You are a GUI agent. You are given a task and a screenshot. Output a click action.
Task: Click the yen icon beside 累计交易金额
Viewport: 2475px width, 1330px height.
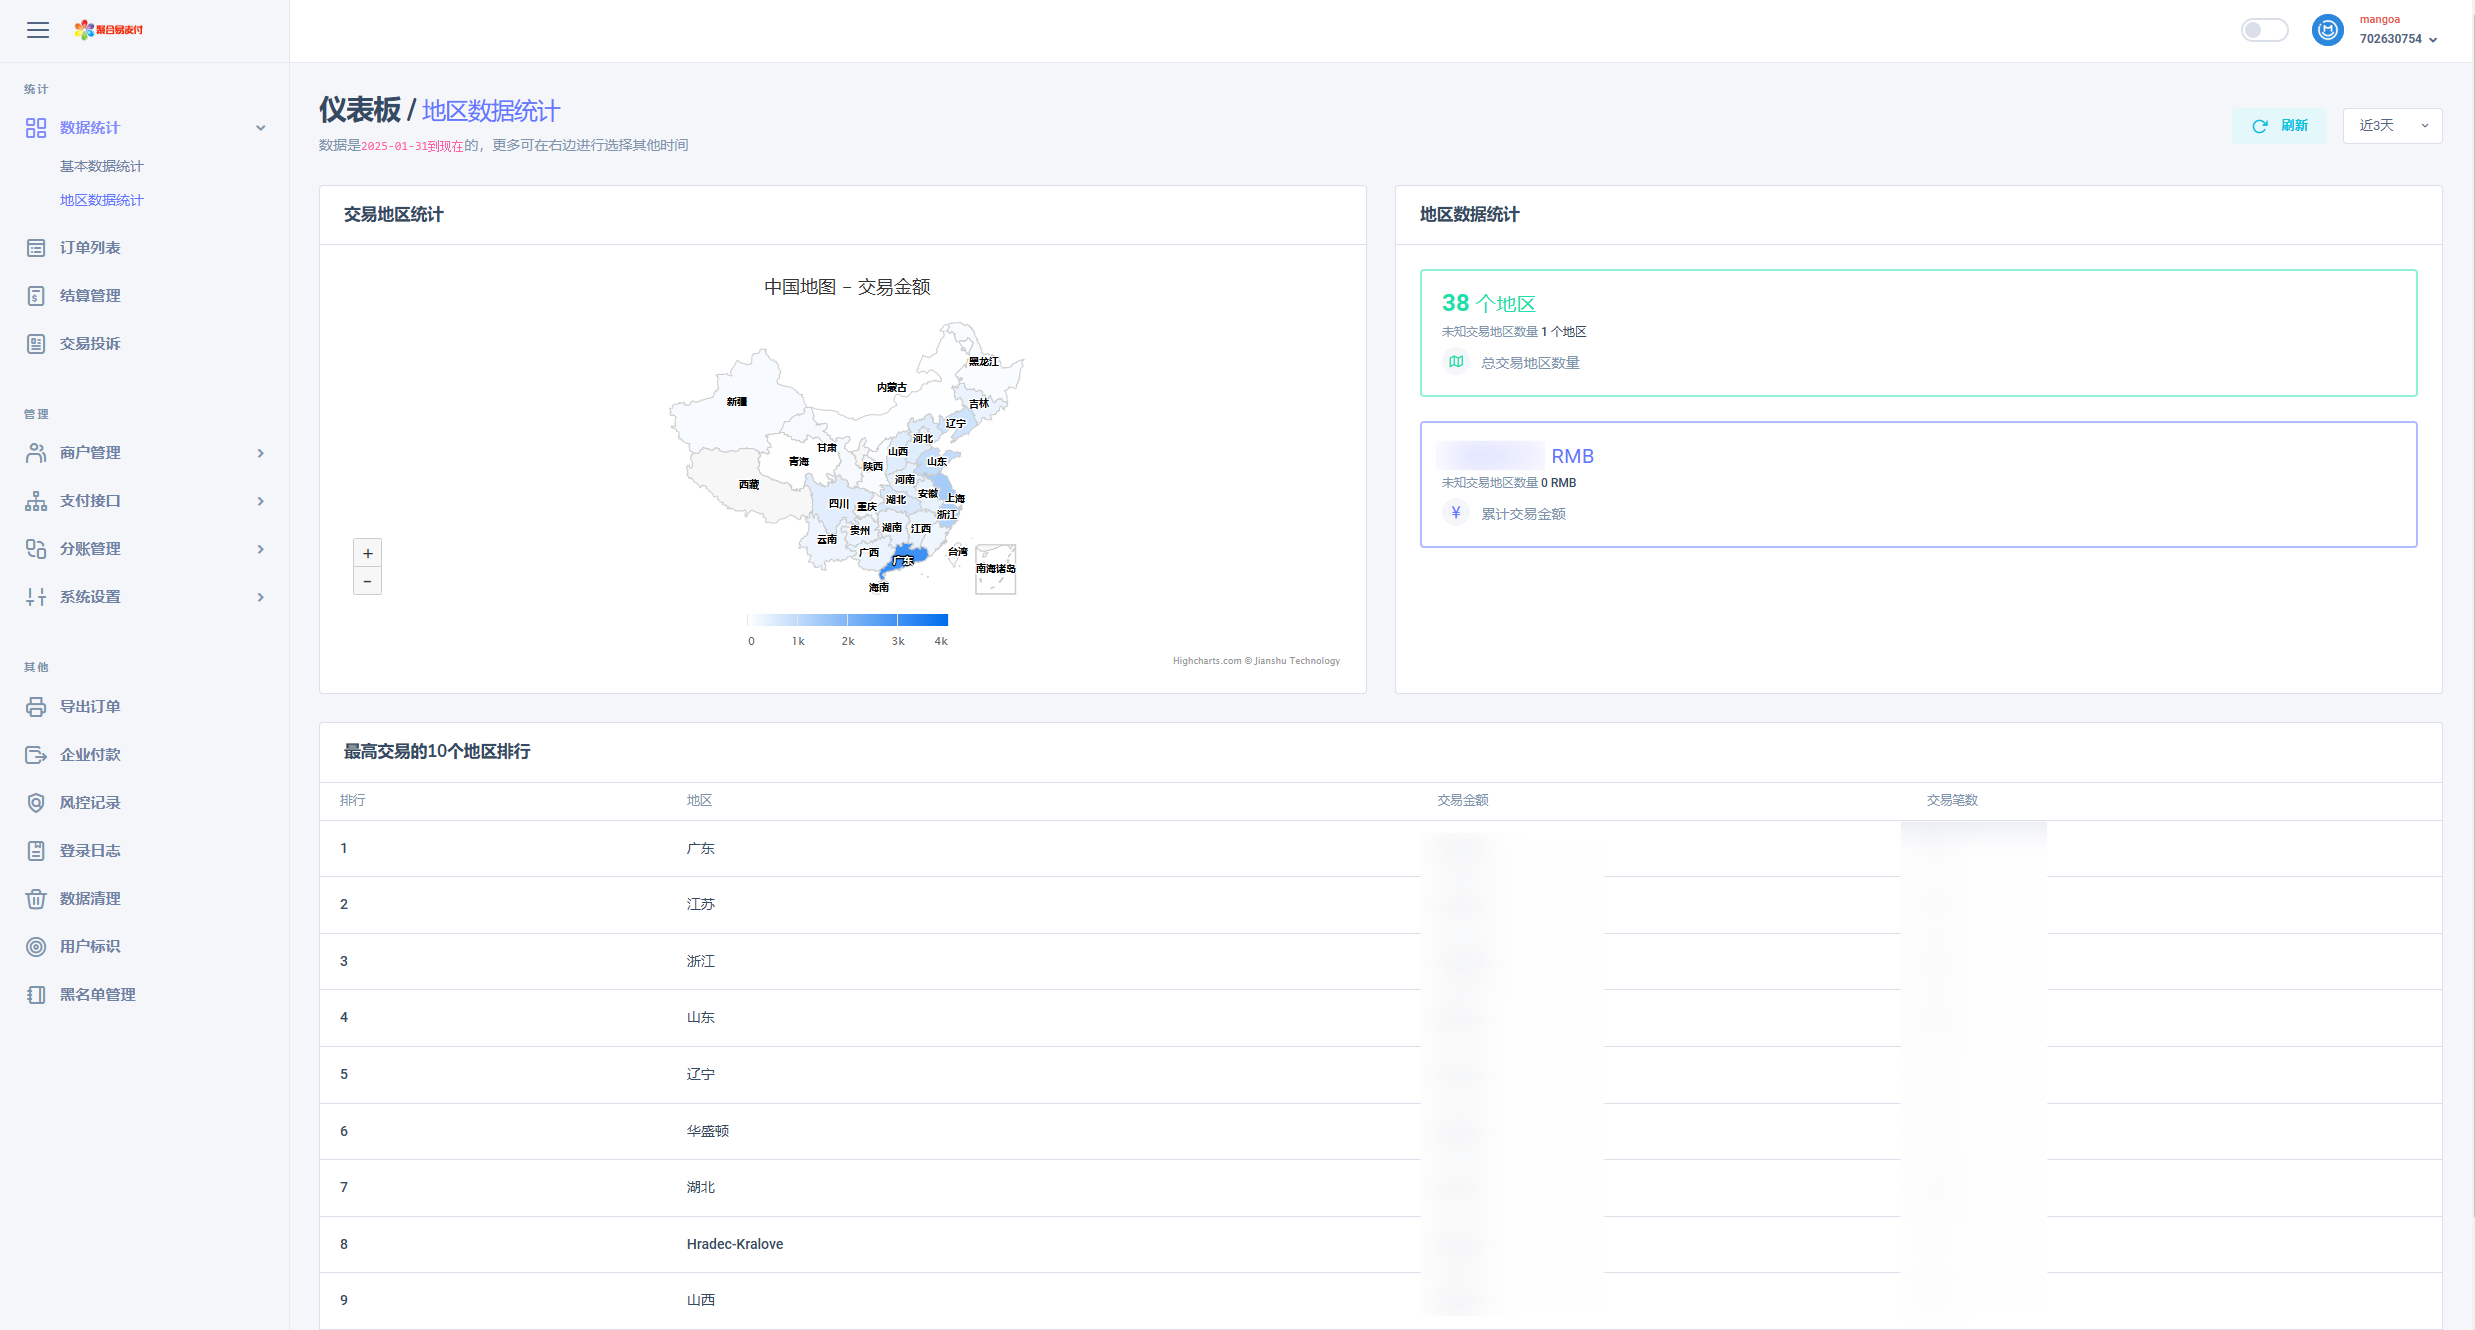pos(1456,513)
